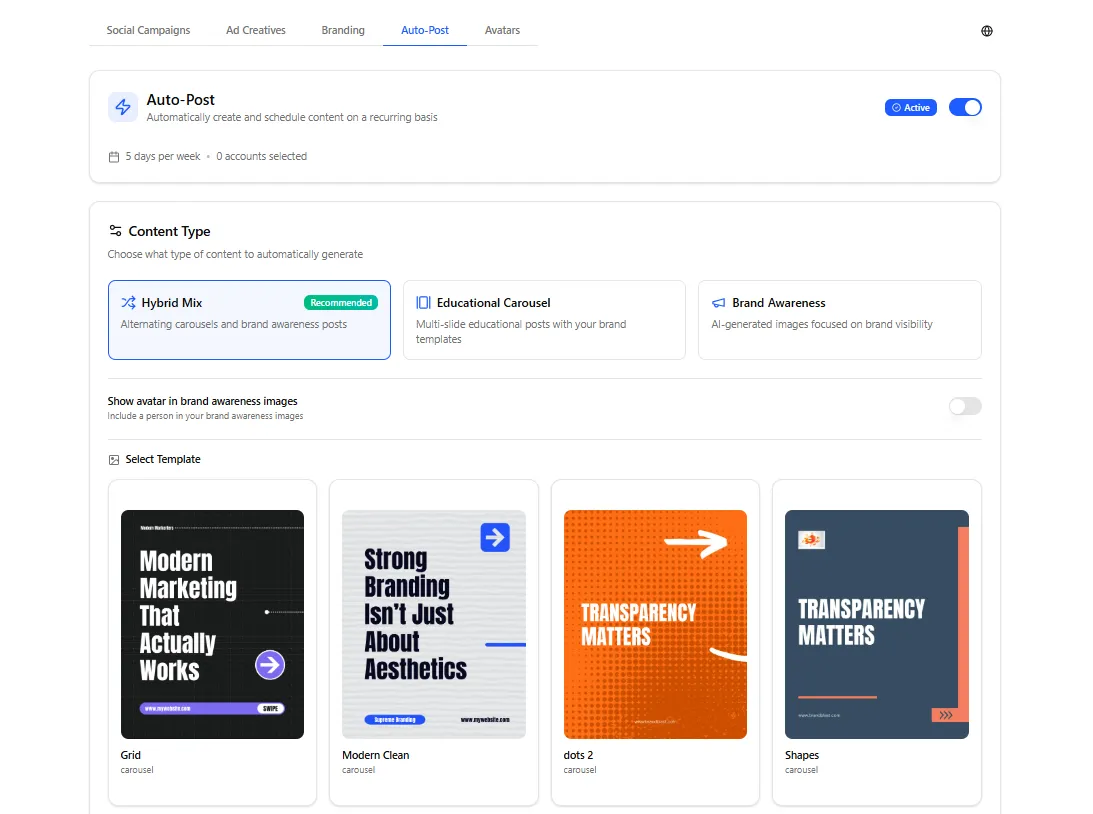Click the Educational Carousel slides icon
Viewport: 1093px width, 814px height.
pos(423,302)
